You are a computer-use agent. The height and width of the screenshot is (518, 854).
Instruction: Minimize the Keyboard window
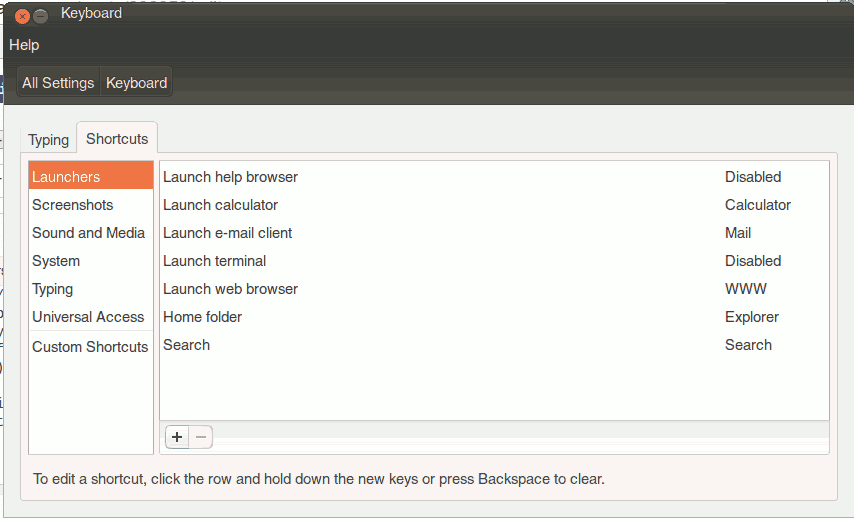(x=40, y=17)
